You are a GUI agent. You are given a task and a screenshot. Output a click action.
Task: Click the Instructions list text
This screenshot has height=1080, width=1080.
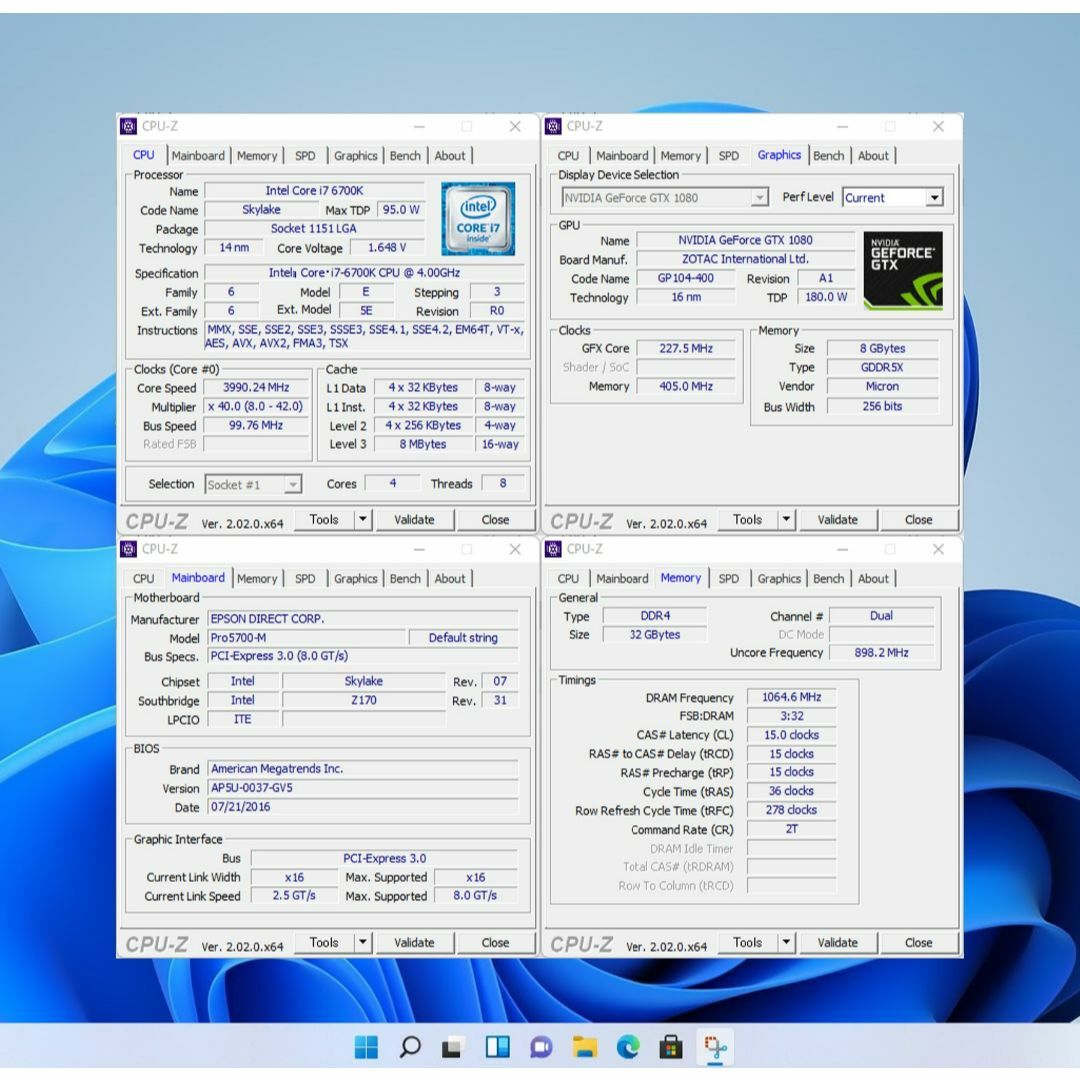pyautogui.click(x=364, y=336)
